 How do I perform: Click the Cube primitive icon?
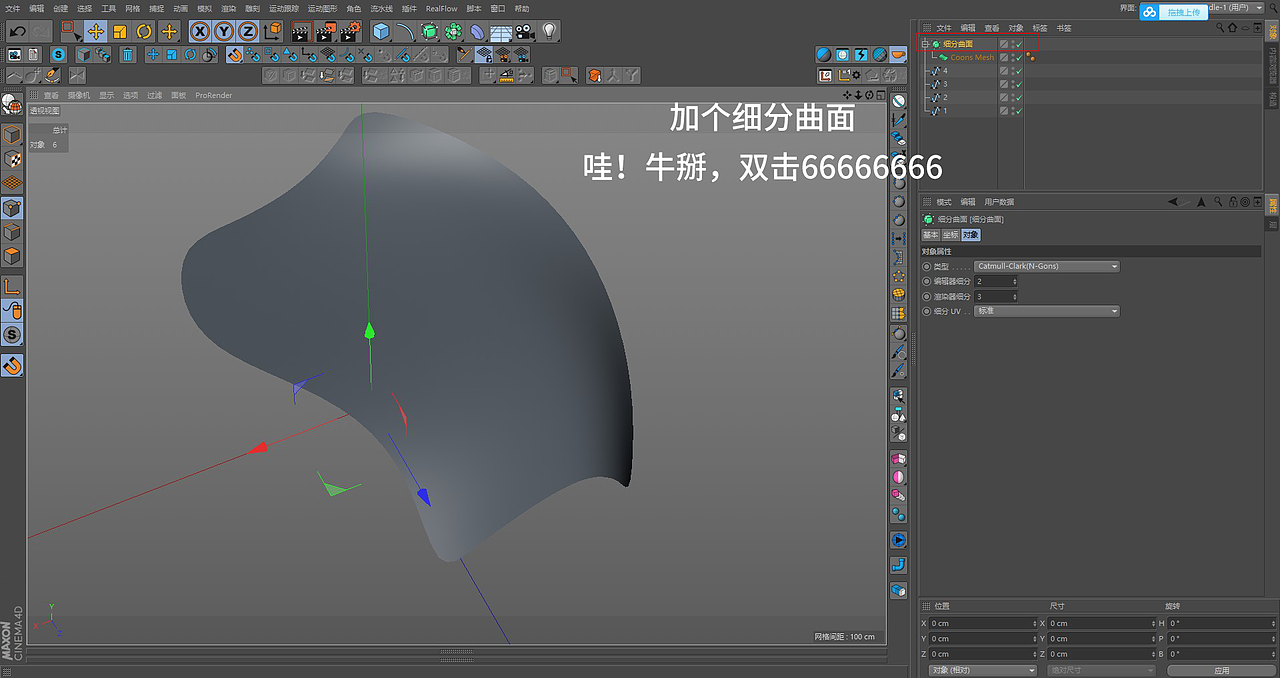[381, 31]
